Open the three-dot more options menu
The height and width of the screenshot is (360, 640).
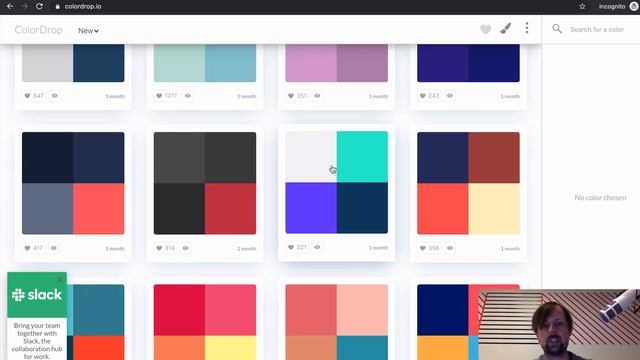[527, 28]
